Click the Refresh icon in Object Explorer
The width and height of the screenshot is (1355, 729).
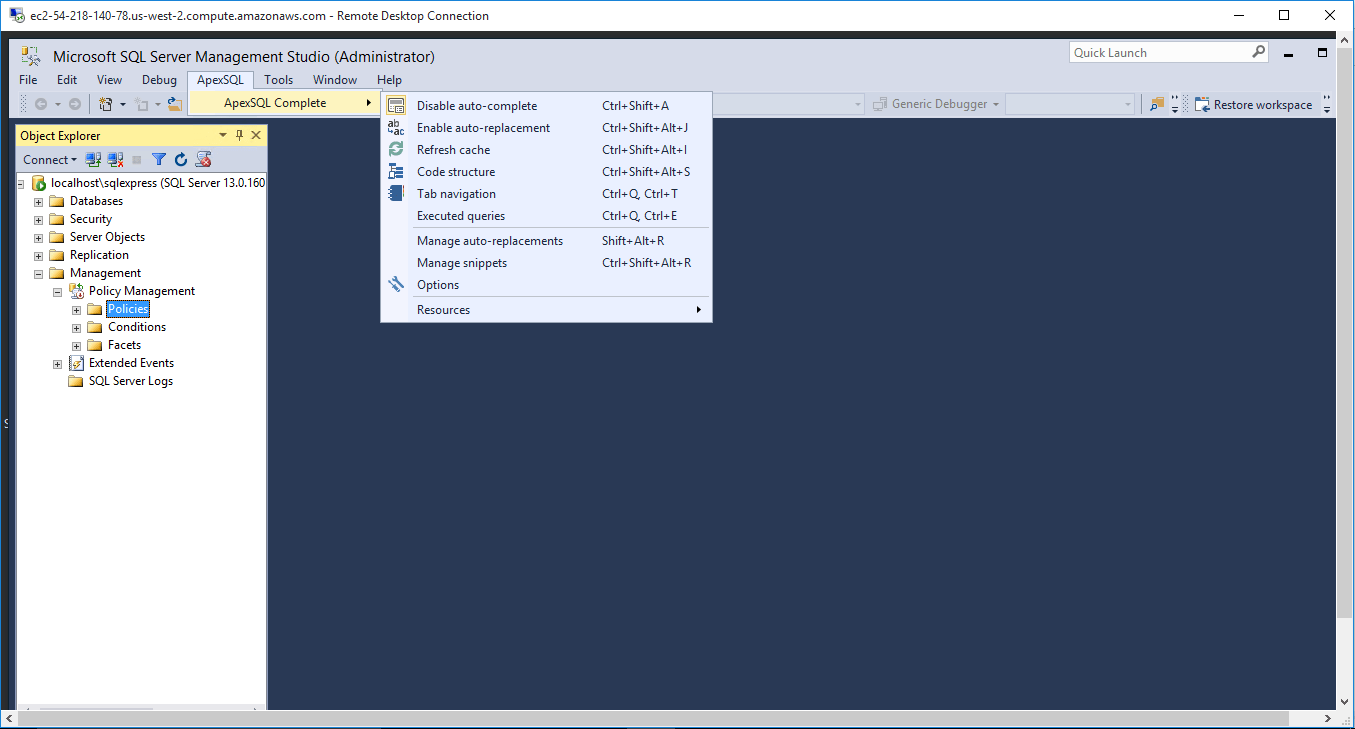181,160
